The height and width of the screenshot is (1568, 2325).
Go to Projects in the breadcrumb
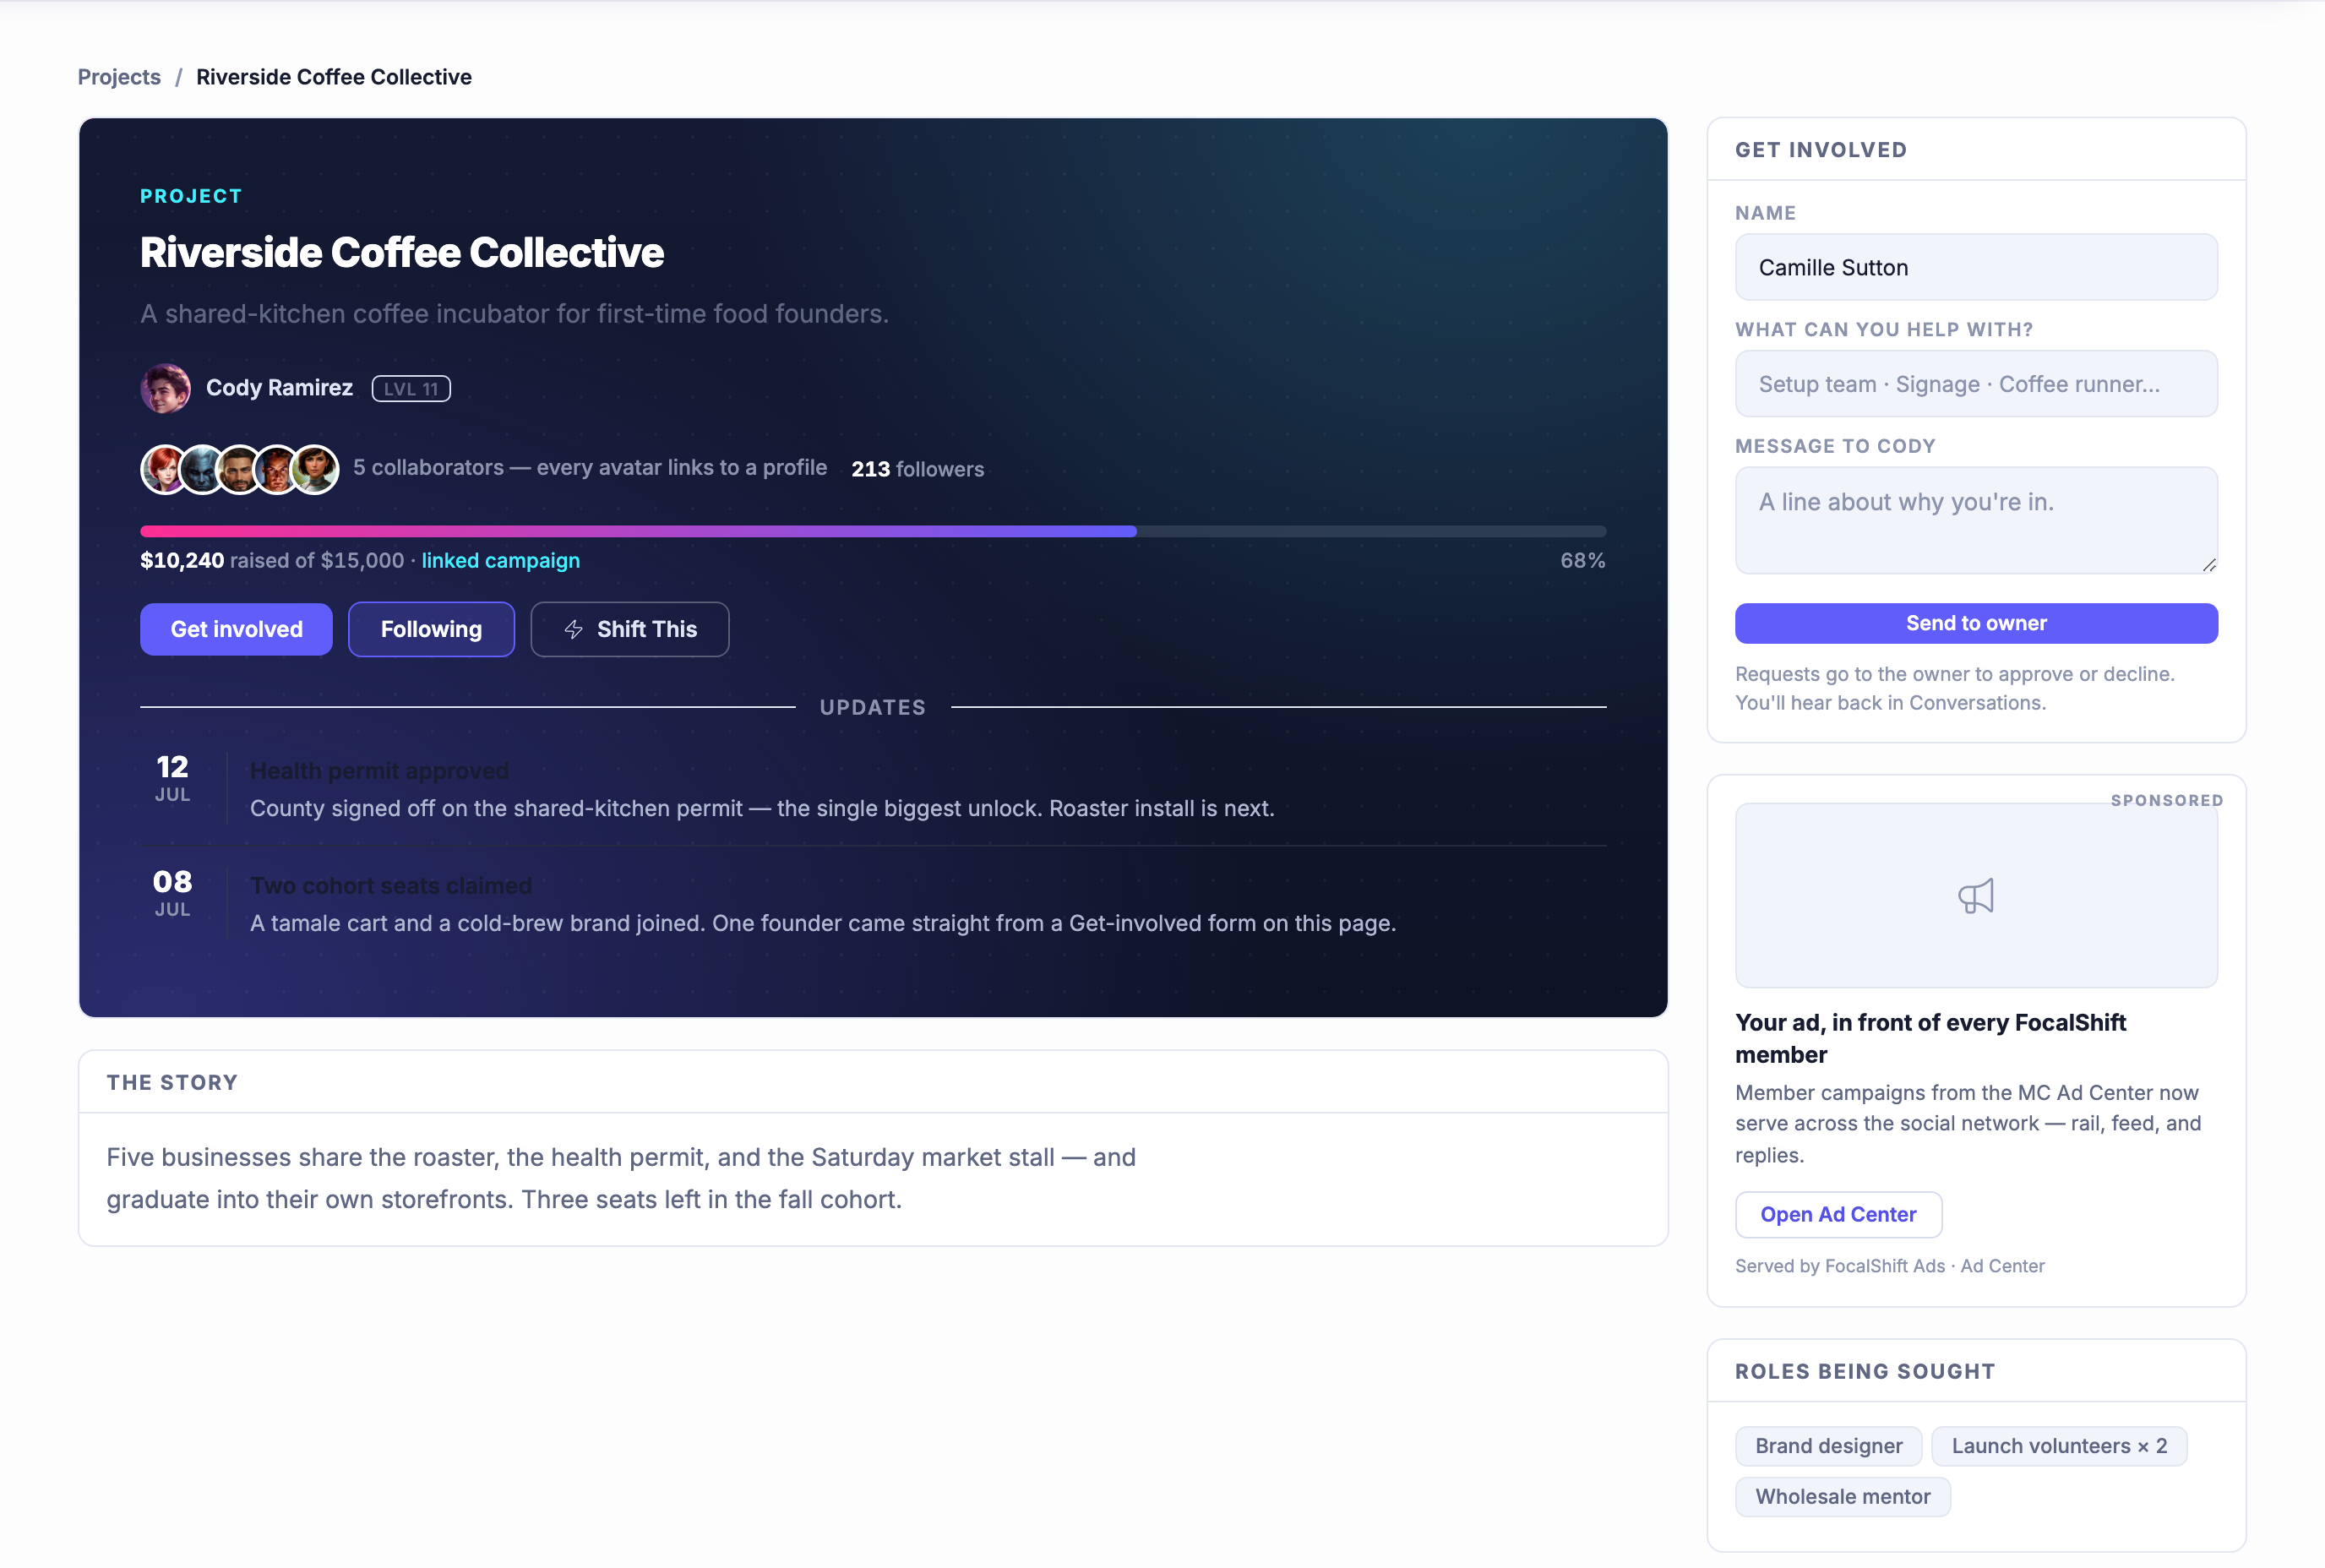(119, 77)
